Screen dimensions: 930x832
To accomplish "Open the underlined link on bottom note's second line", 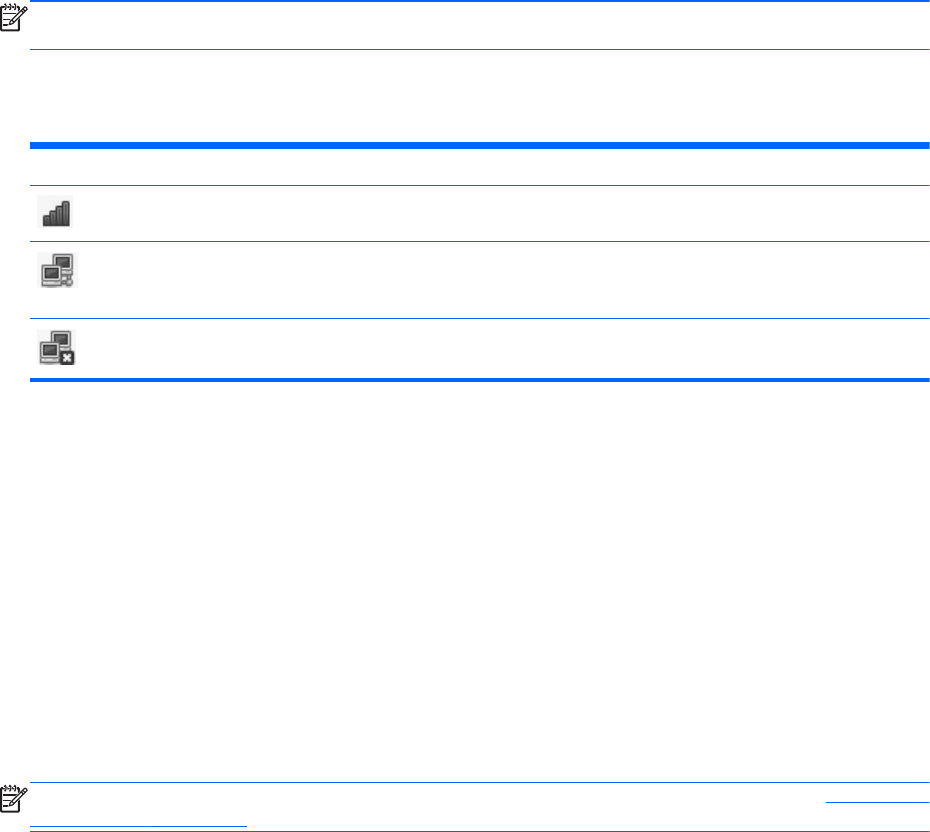I will 138,824.
